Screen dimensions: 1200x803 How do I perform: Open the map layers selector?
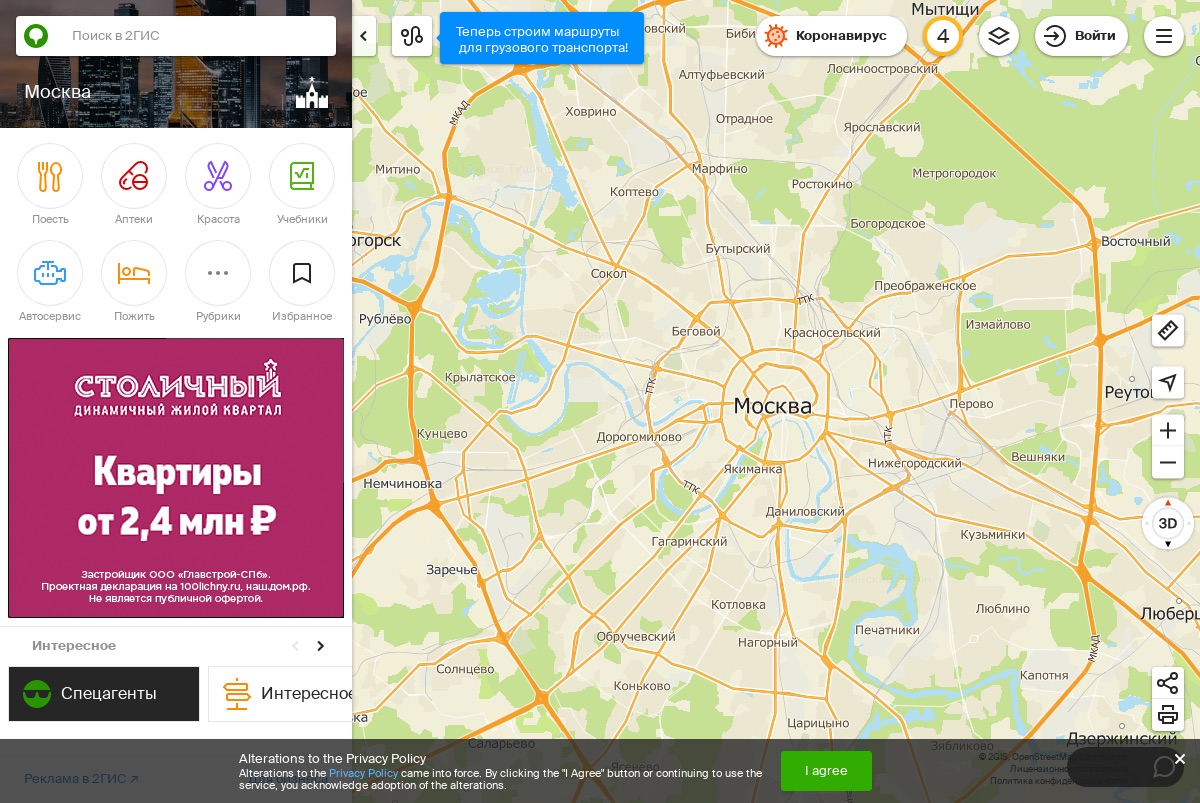pos(999,36)
